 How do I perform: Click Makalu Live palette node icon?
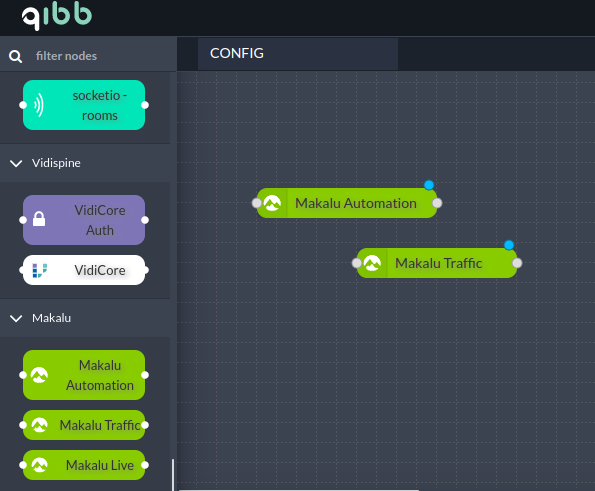pos(39,465)
